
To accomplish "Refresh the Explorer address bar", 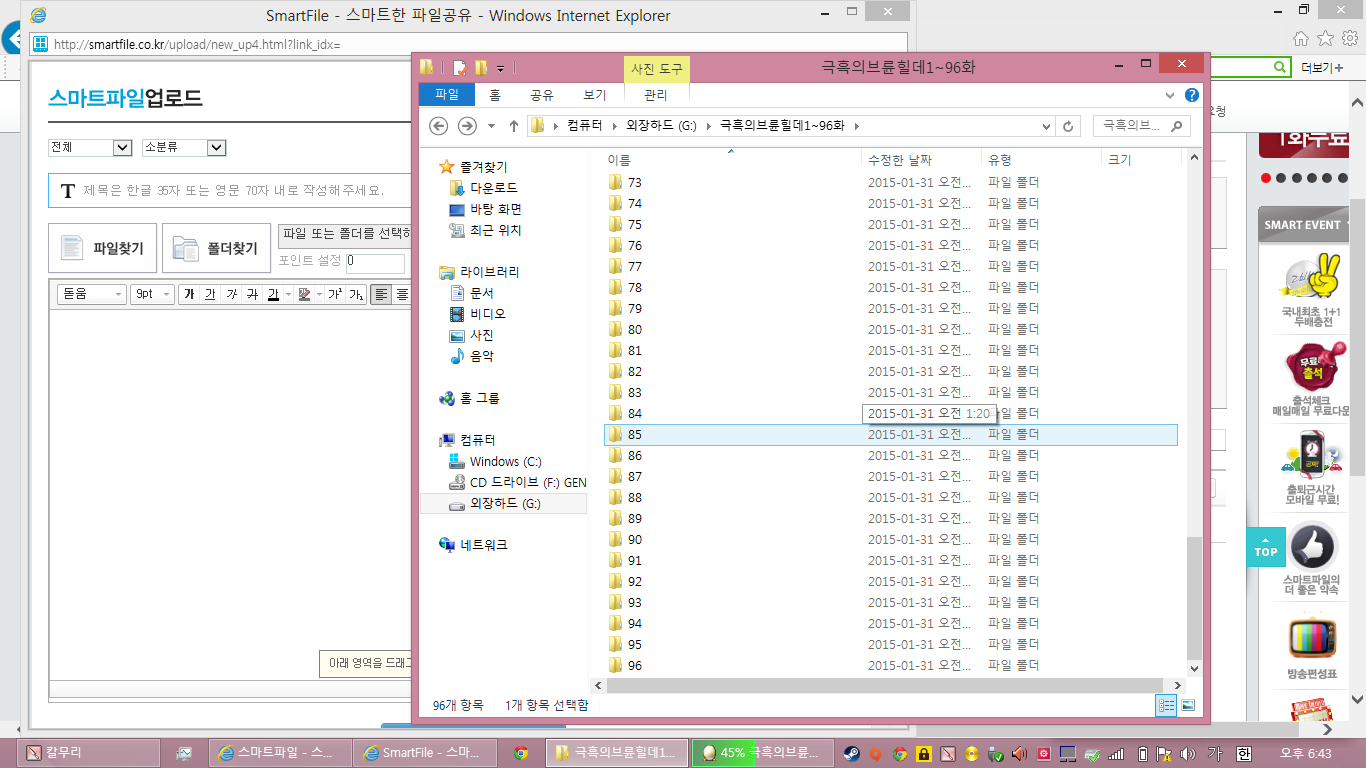I will [1068, 126].
